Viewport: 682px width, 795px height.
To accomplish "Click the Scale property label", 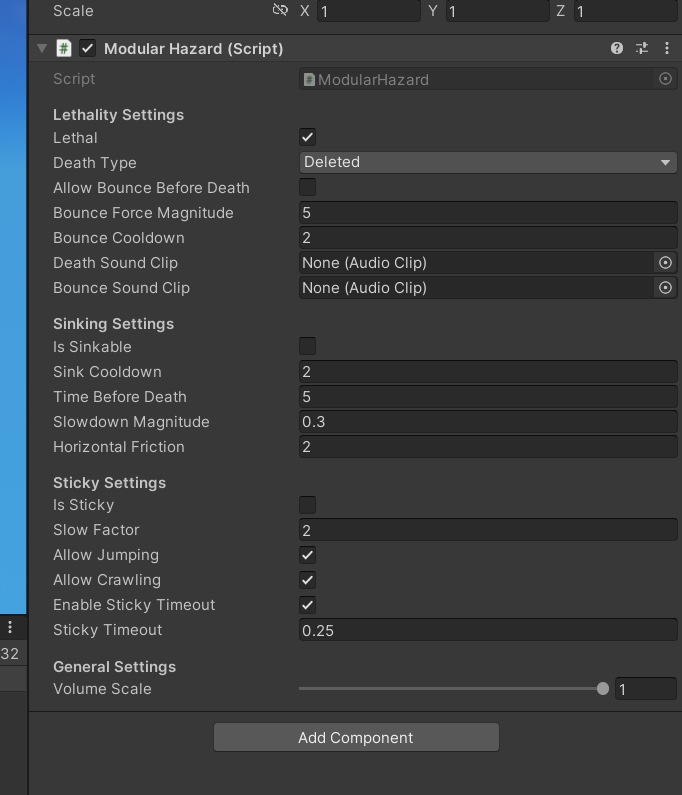I will (x=74, y=11).
